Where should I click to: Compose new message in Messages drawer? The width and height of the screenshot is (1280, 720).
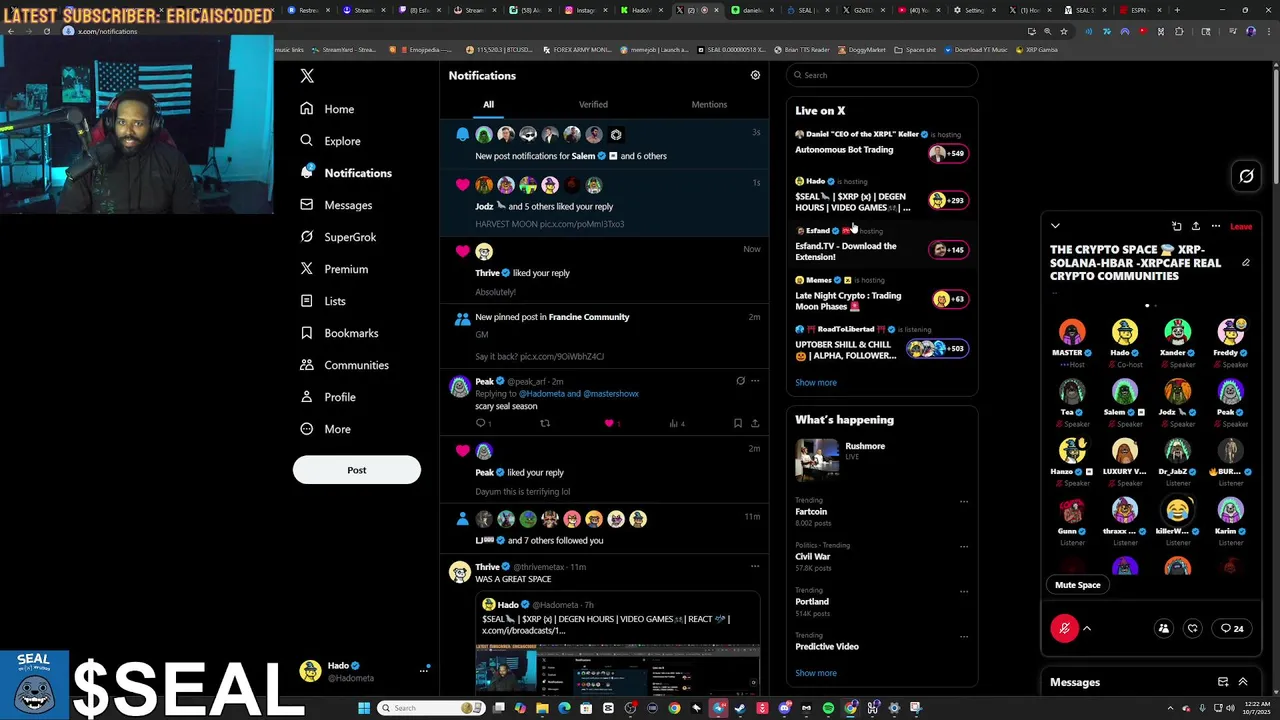[1222, 682]
